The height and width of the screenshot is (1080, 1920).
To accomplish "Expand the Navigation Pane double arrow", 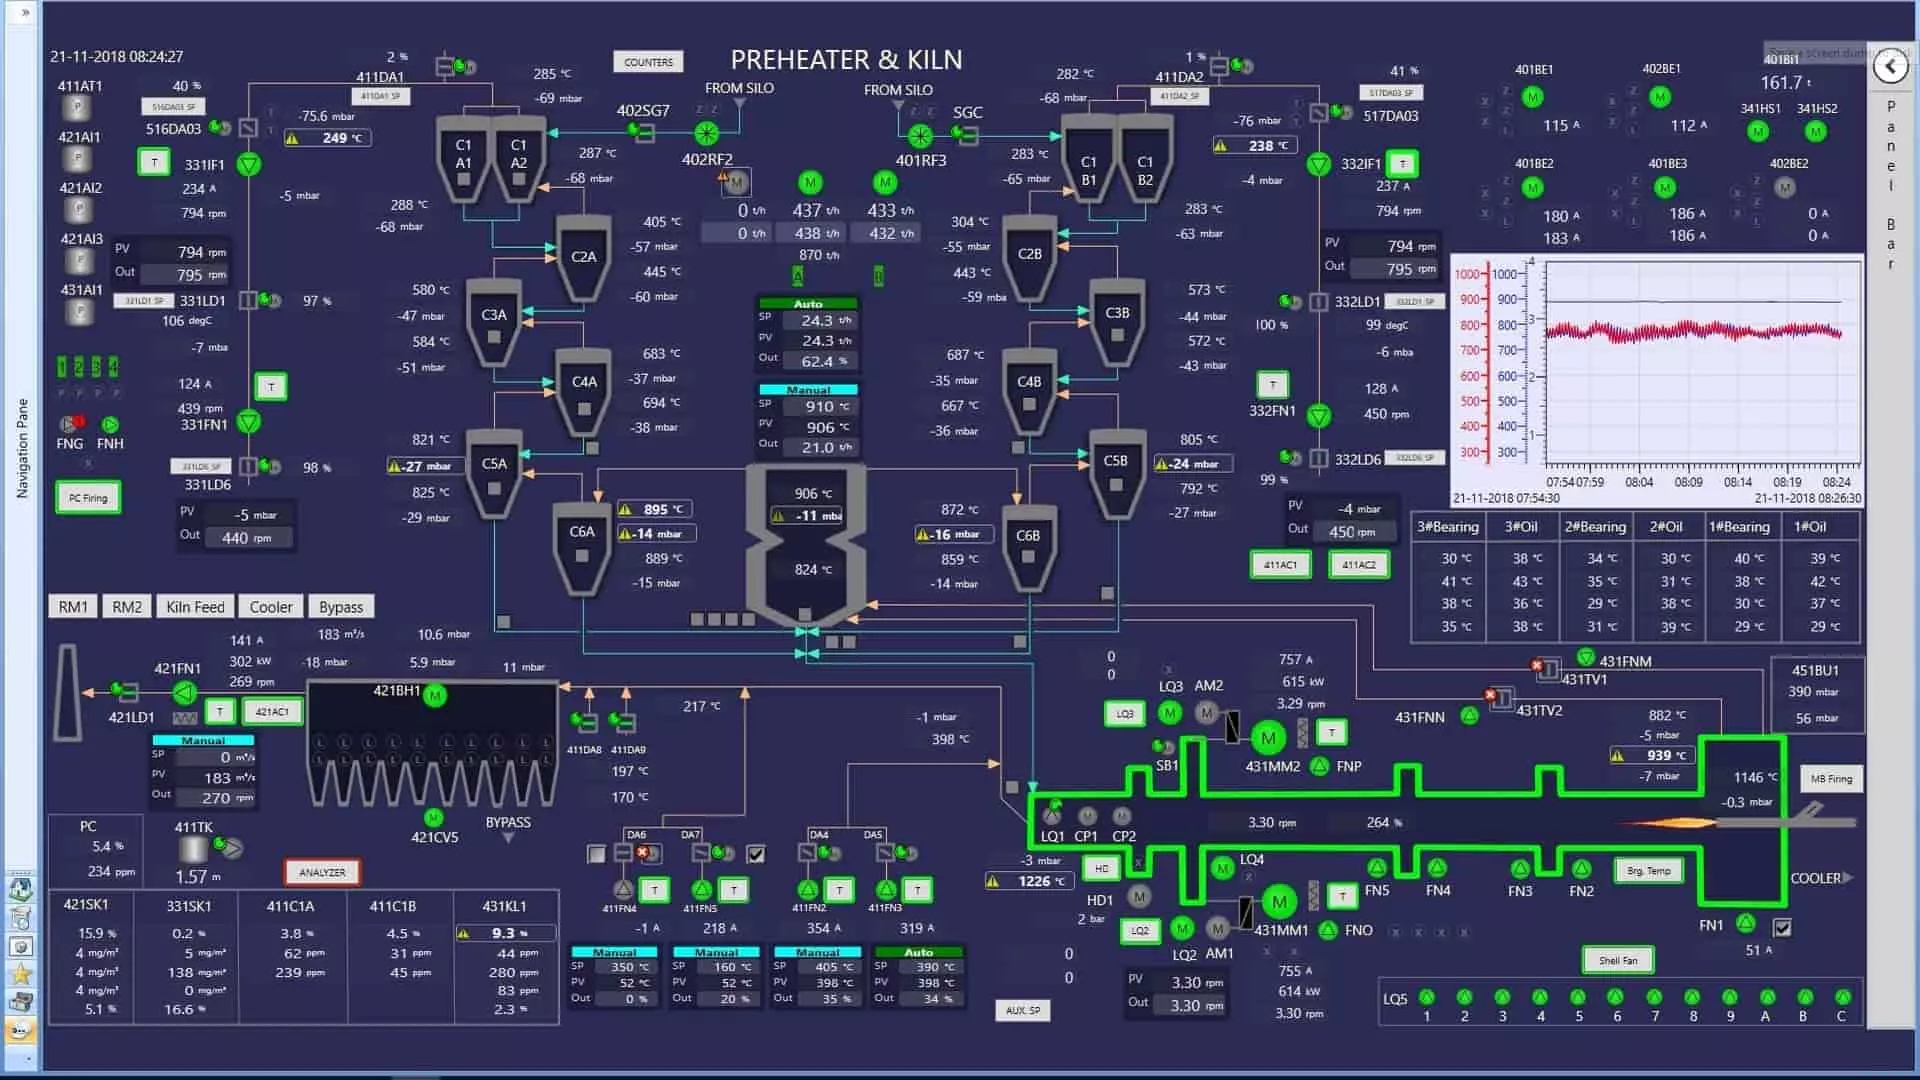I will click(x=24, y=13).
